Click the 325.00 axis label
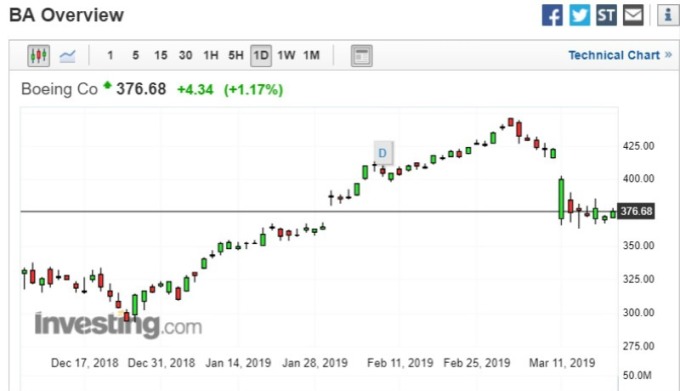Viewport: 680px width, 391px height. click(638, 279)
